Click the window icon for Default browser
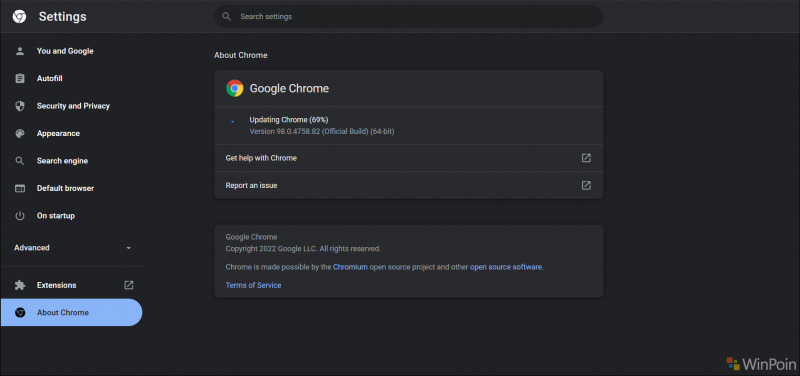 point(20,188)
